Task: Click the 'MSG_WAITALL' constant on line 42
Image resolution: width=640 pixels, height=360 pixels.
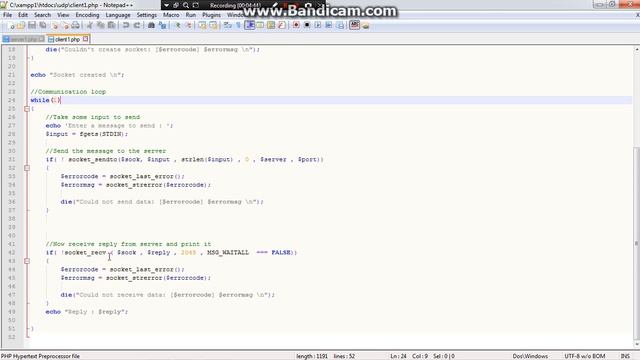Action: click(228, 253)
